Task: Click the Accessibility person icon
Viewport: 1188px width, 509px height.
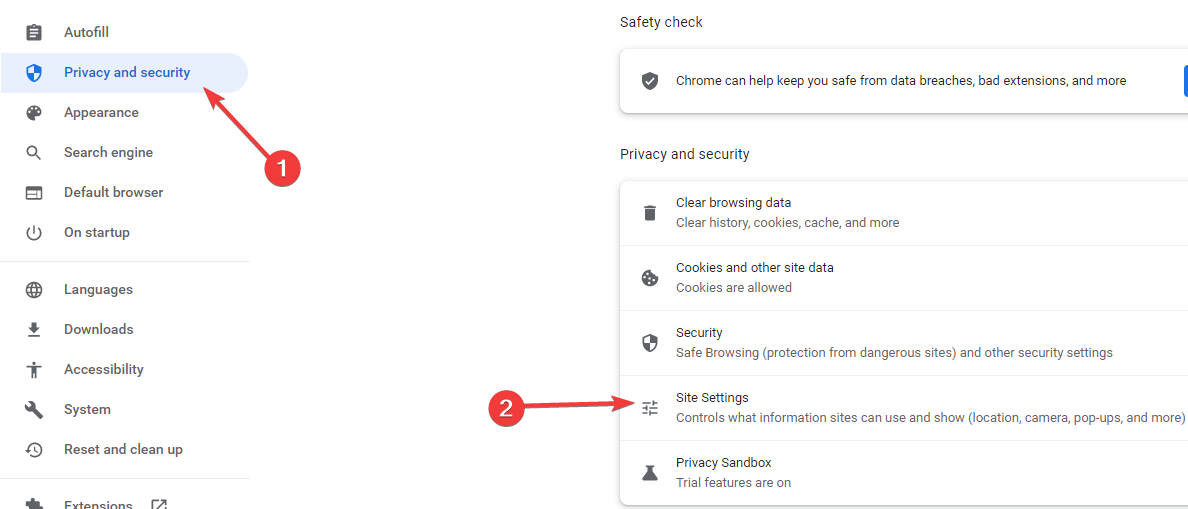Action: point(34,370)
